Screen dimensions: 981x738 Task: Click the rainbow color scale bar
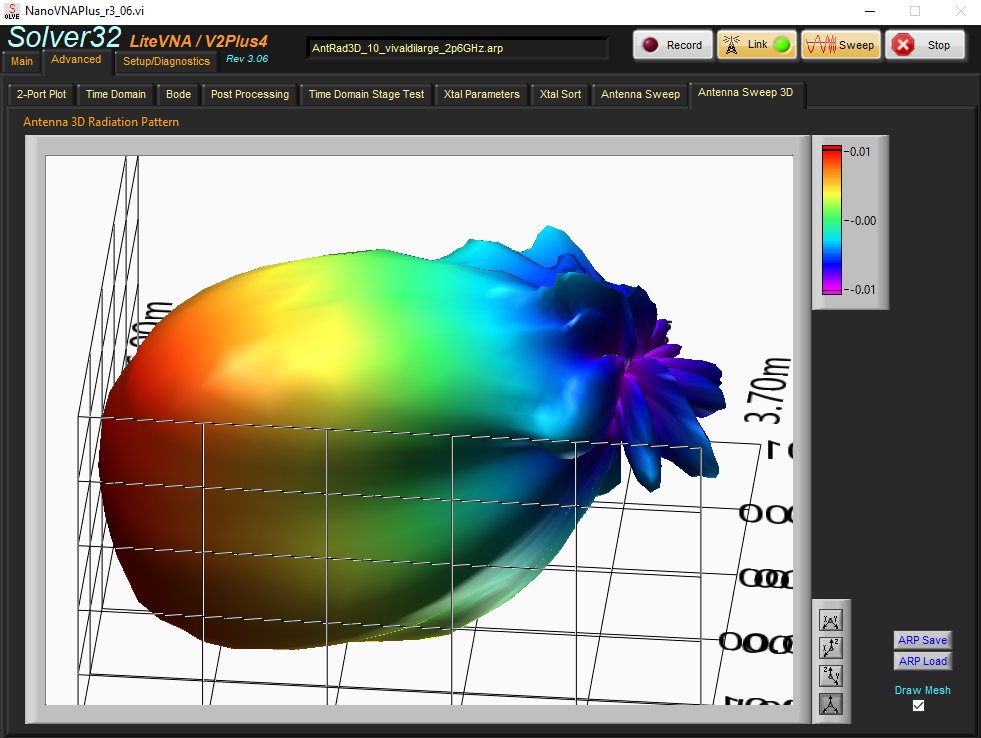[831, 220]
